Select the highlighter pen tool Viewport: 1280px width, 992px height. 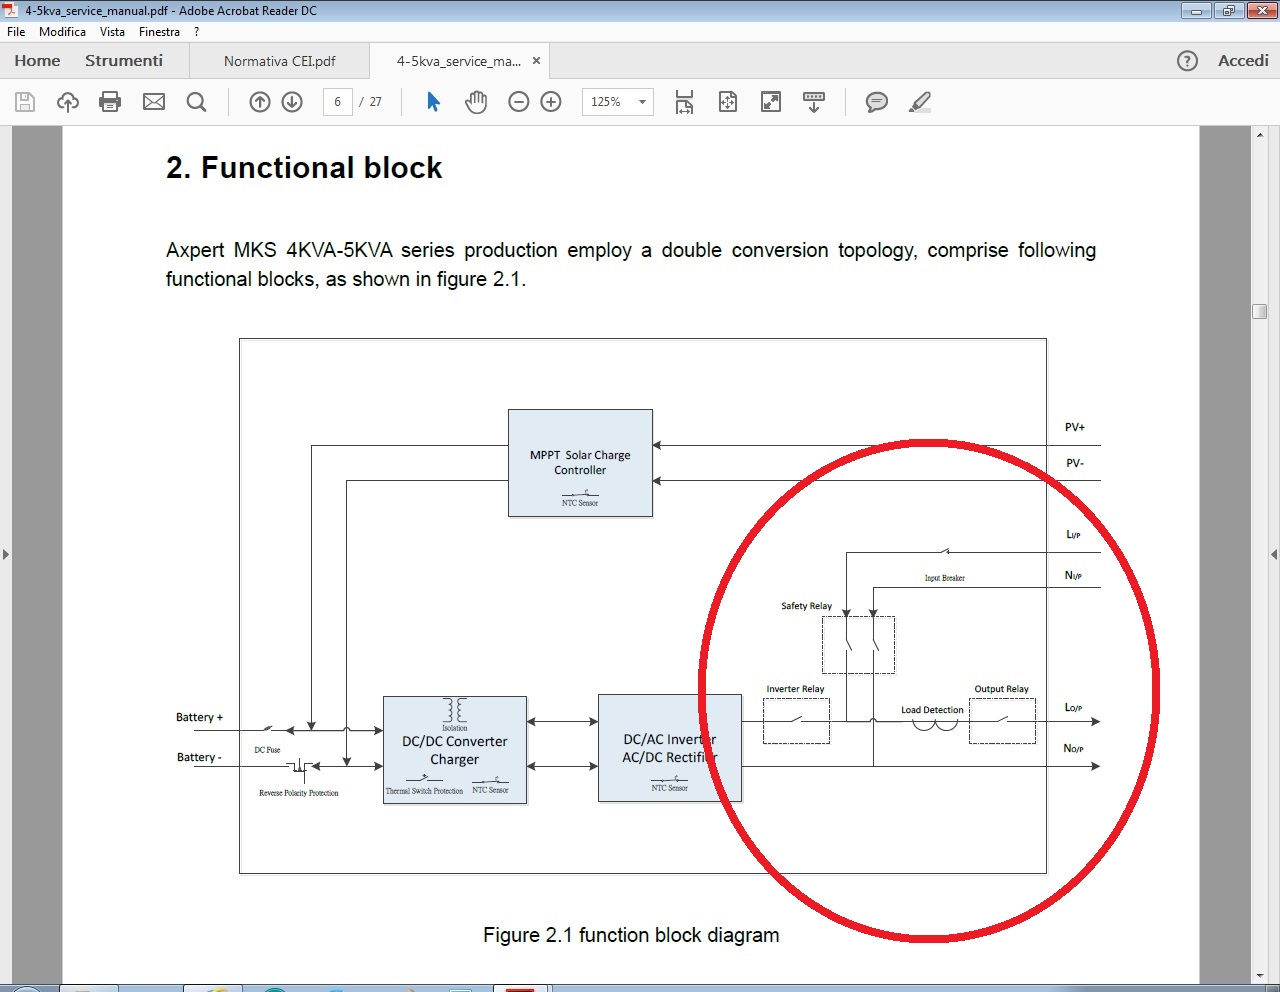tap(920, 102)
